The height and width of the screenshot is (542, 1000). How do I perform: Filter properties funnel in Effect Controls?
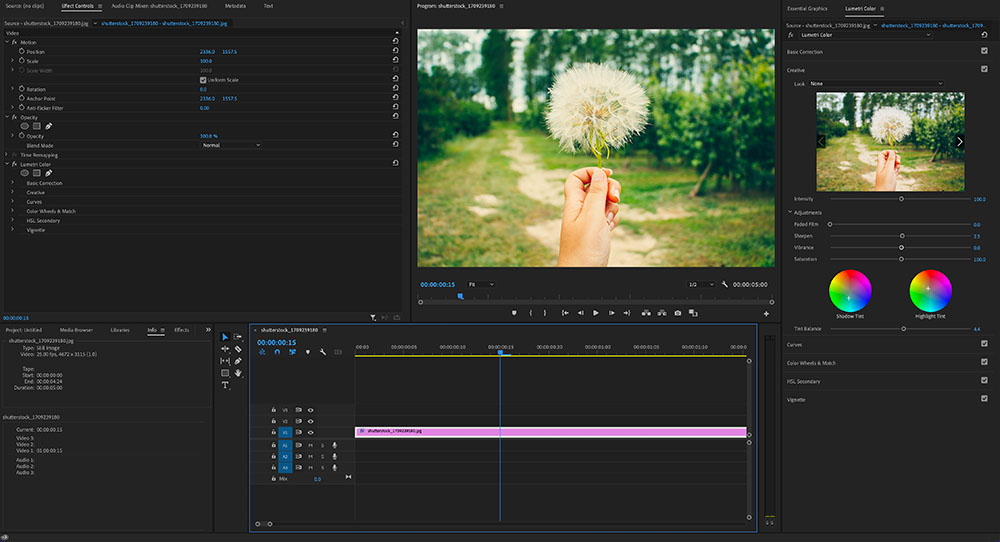373,317
